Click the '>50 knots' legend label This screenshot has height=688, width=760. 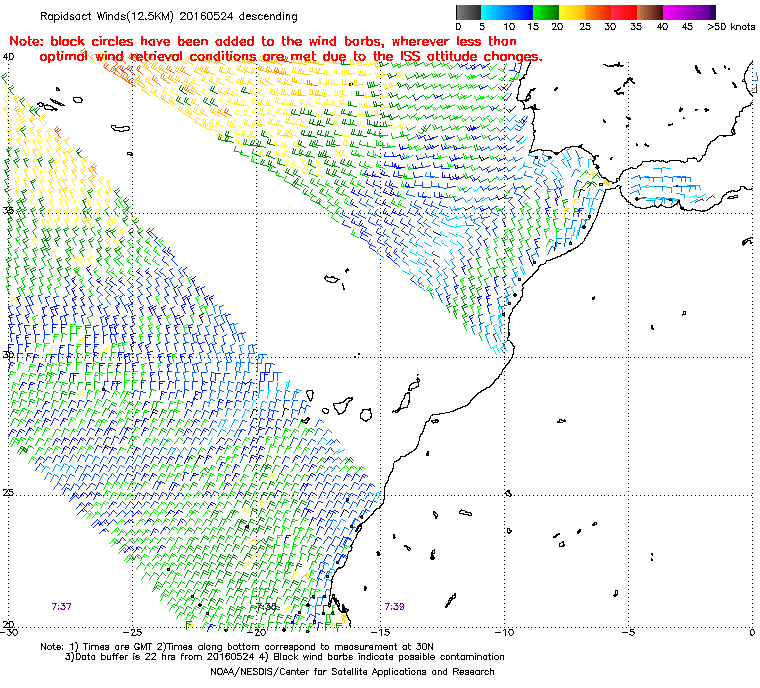(731, 27)
